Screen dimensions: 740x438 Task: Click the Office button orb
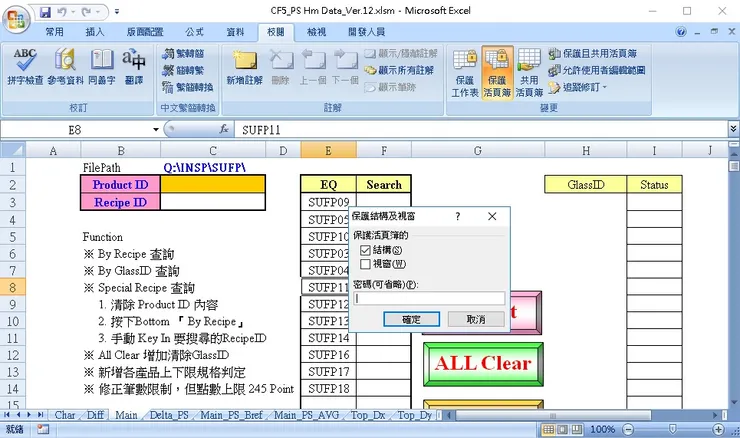click(16, 19)
